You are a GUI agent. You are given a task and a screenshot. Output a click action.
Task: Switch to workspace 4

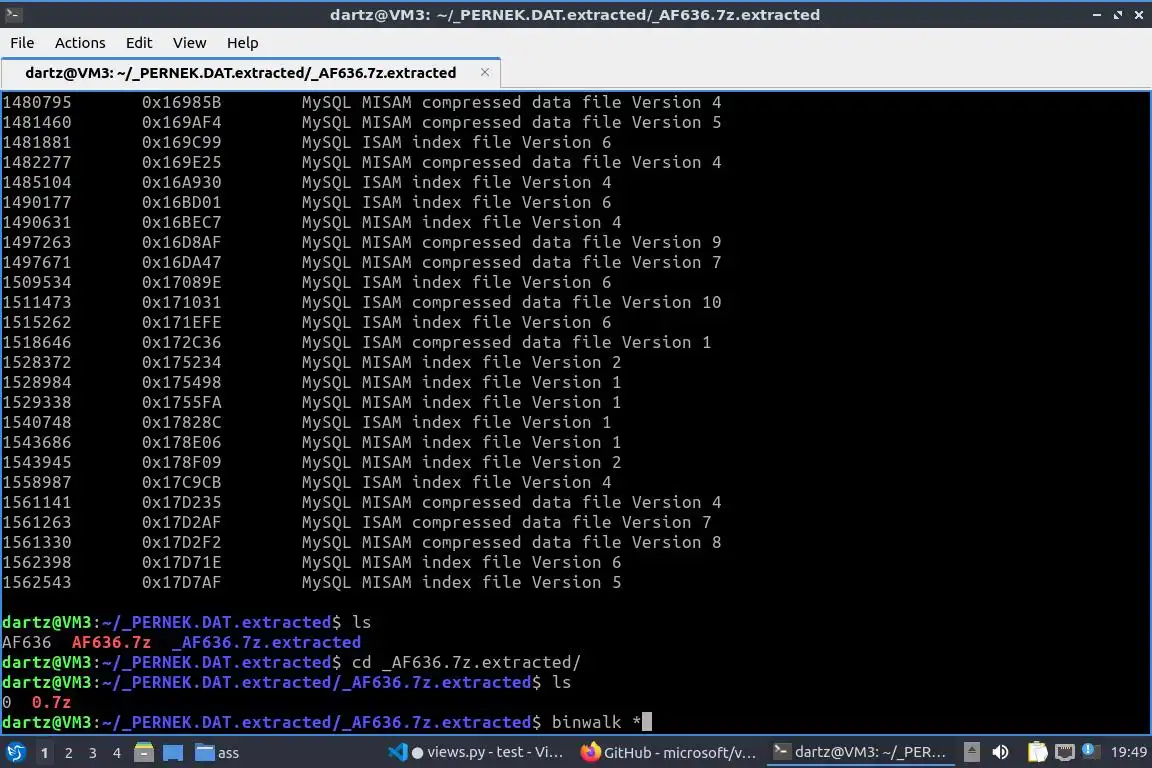117,753
